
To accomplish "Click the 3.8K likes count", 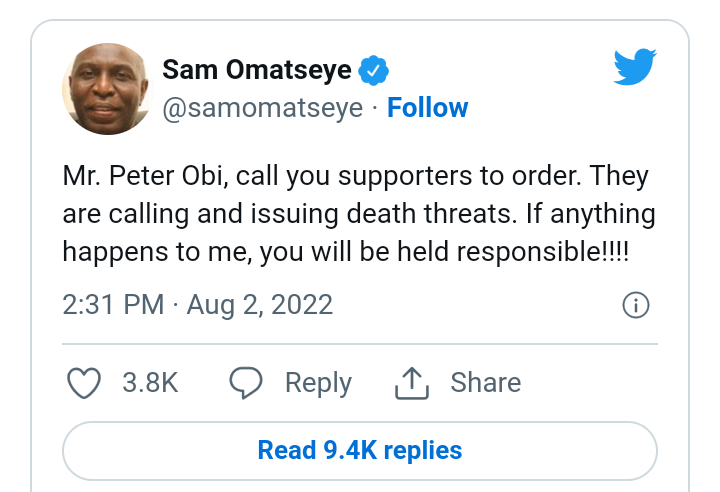I will coord(150,383).
